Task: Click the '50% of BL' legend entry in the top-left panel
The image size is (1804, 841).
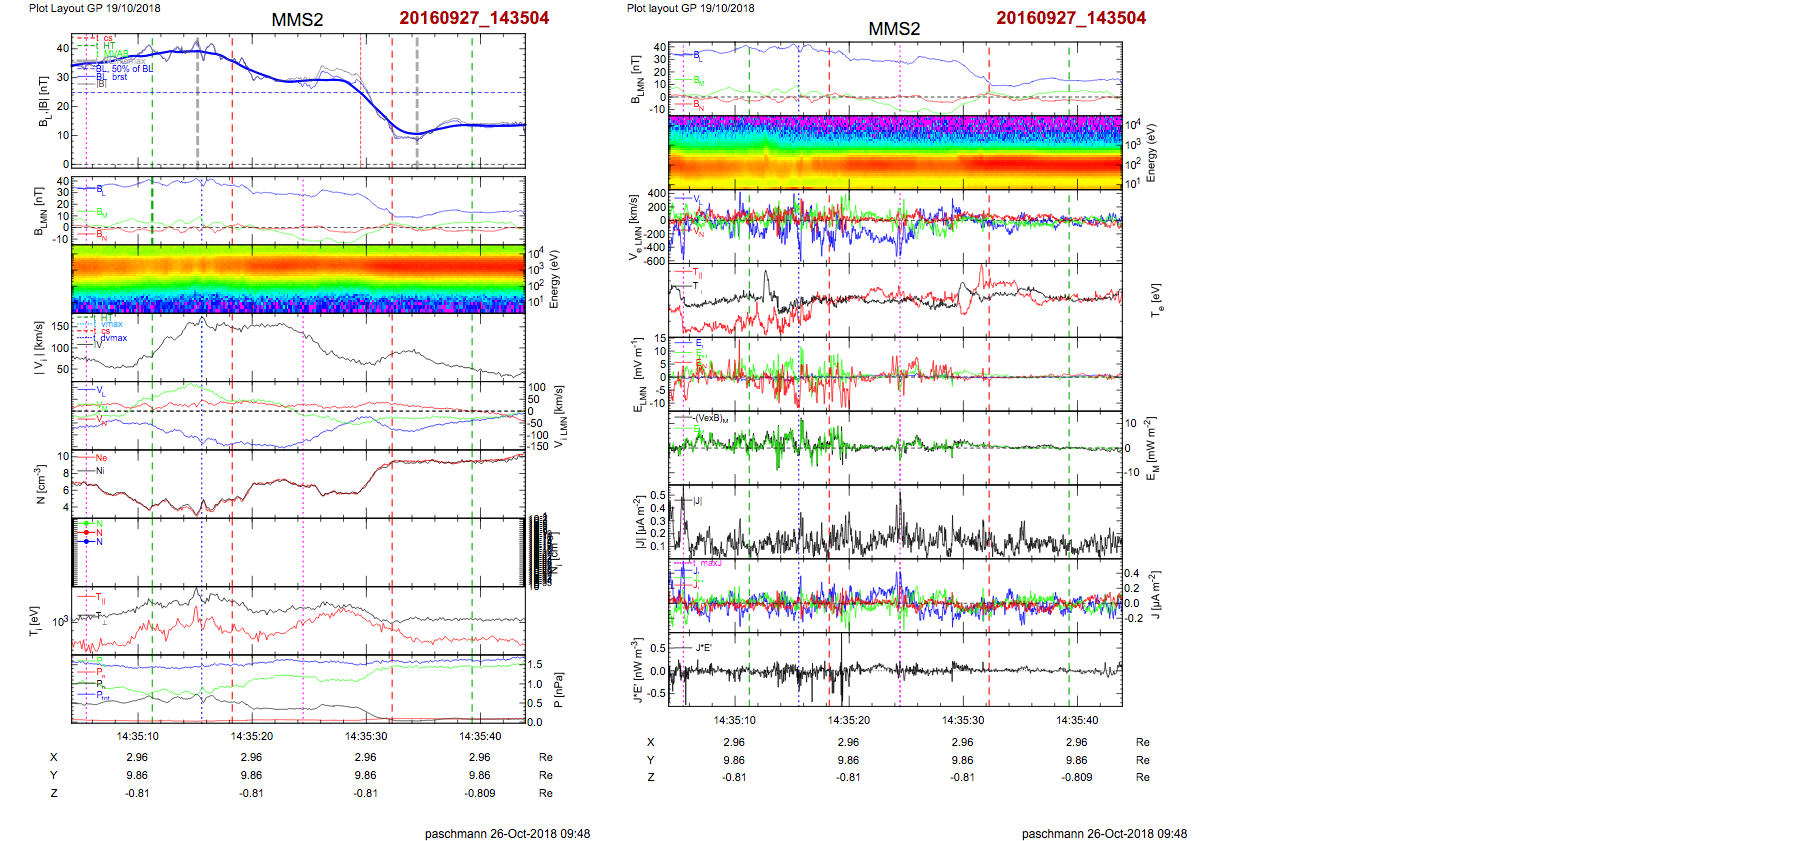Action: point(132,69)
